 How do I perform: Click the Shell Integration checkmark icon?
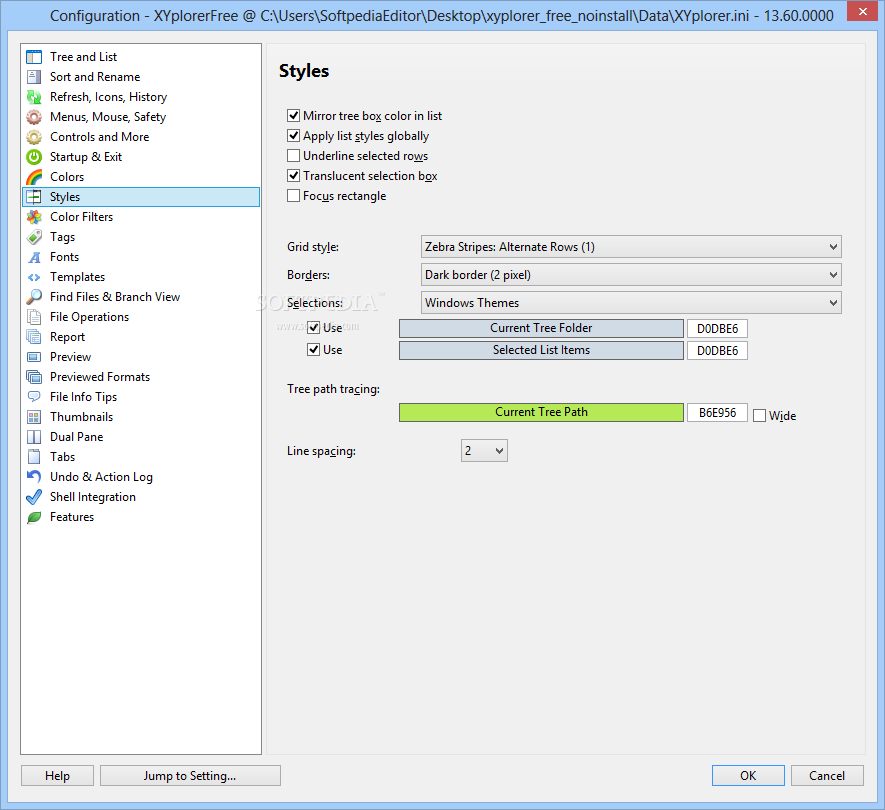pos(34,497)
